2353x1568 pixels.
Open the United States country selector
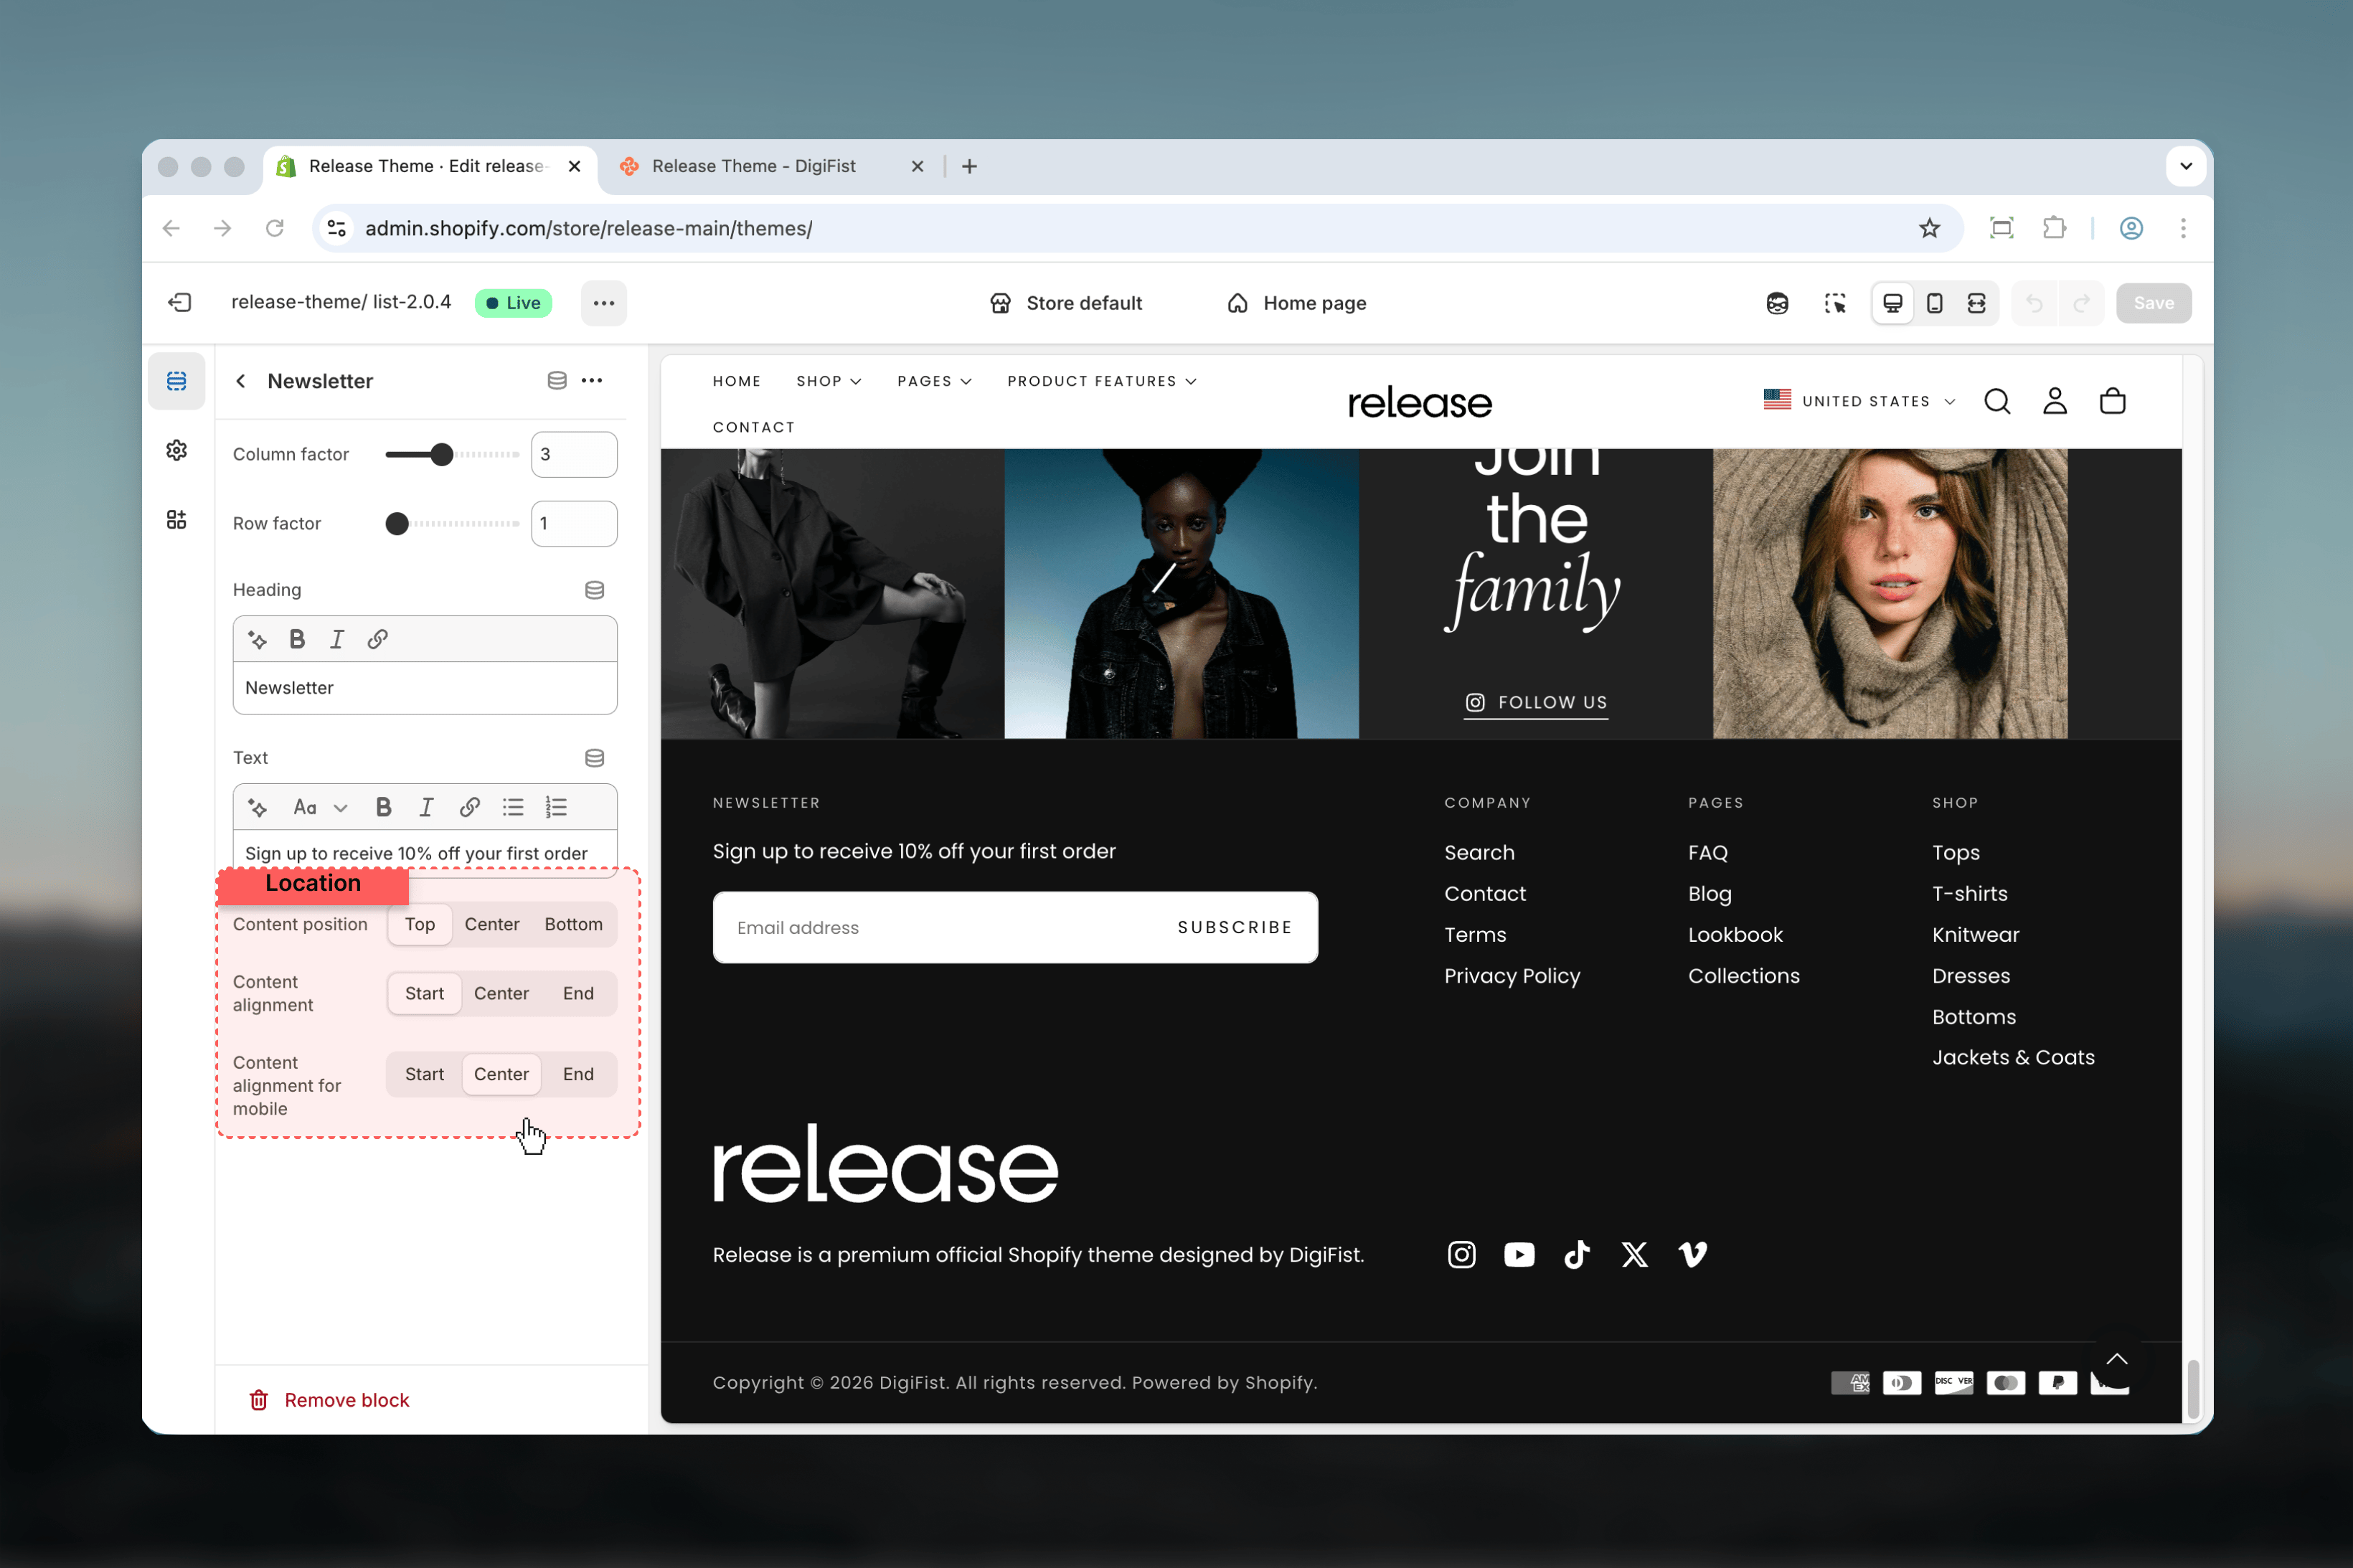click(1859, 401)
